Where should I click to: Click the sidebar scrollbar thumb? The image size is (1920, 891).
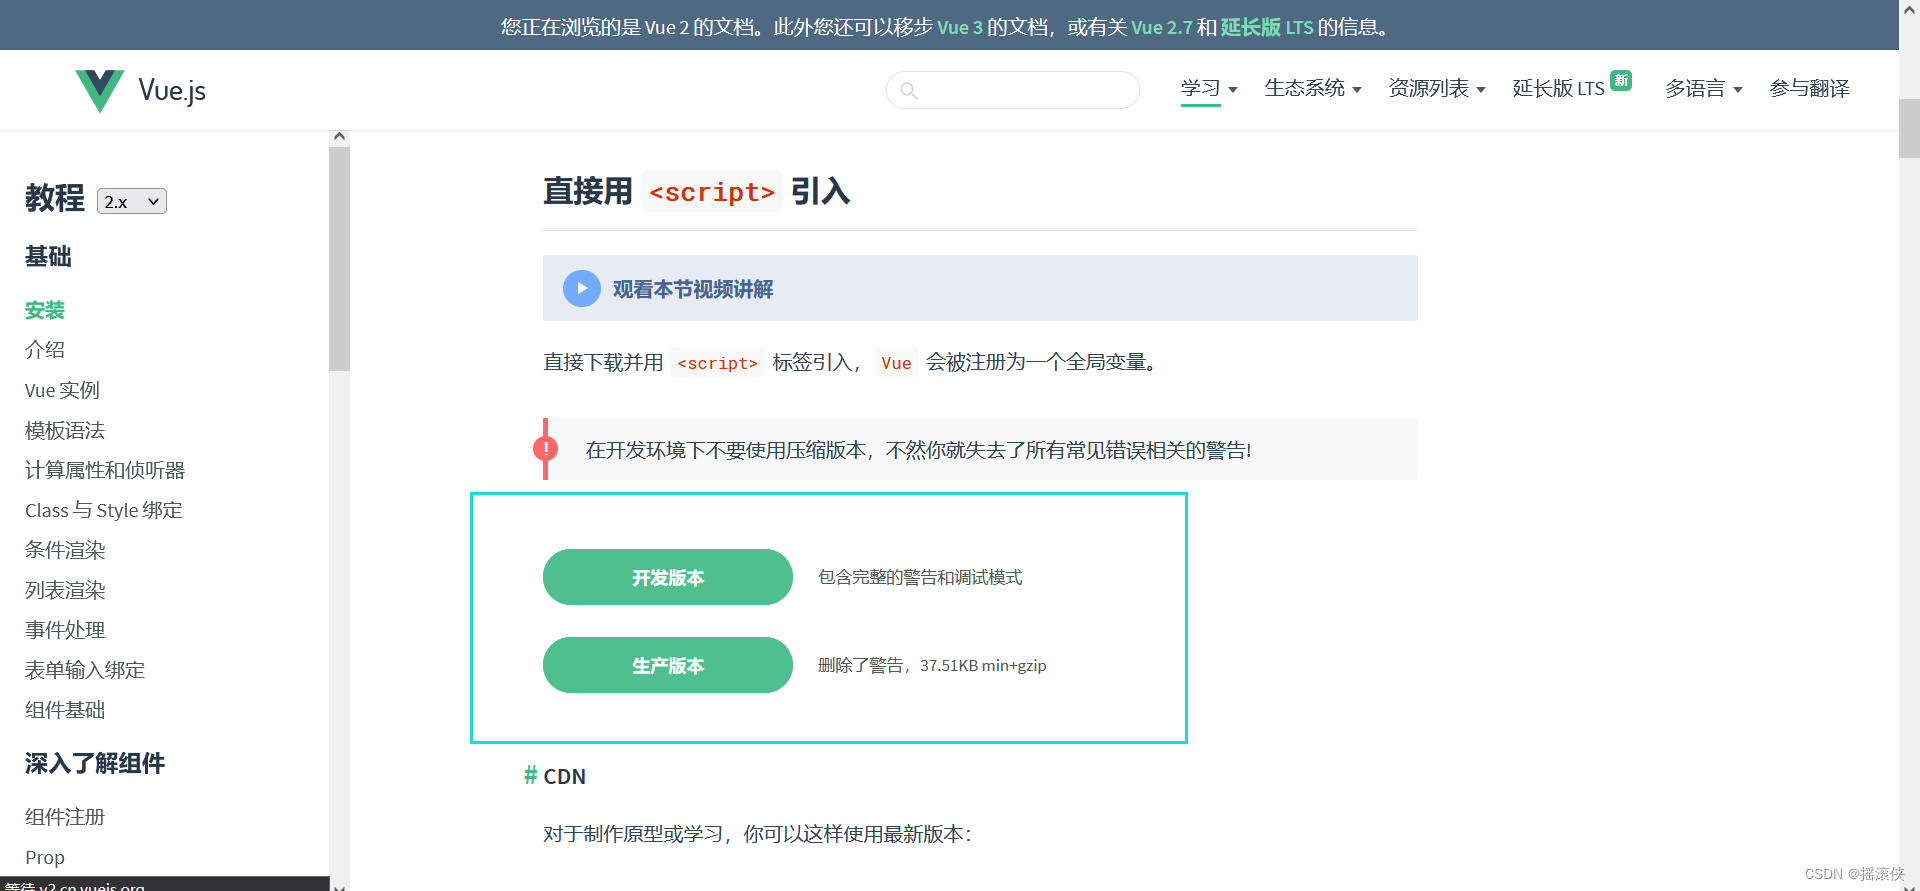[x=339, y=259]
